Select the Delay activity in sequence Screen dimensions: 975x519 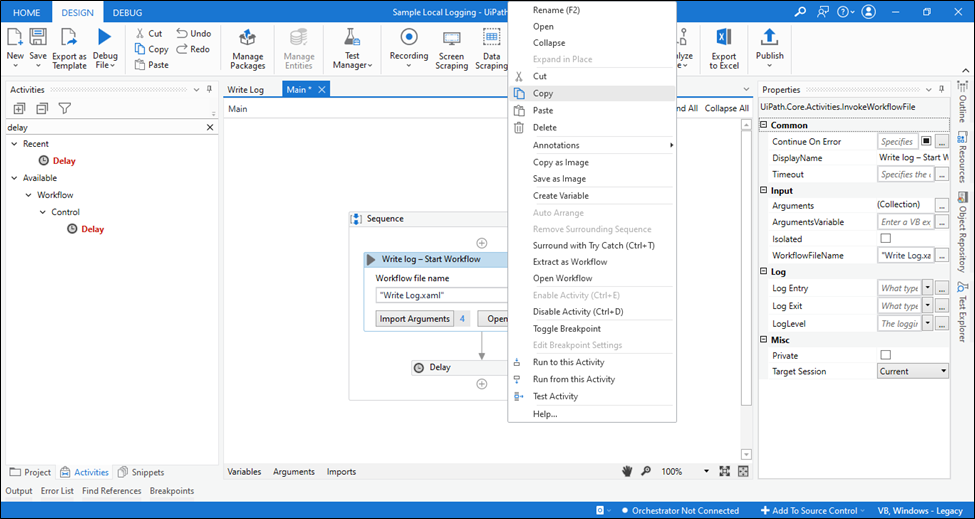[x=460, y=367]
